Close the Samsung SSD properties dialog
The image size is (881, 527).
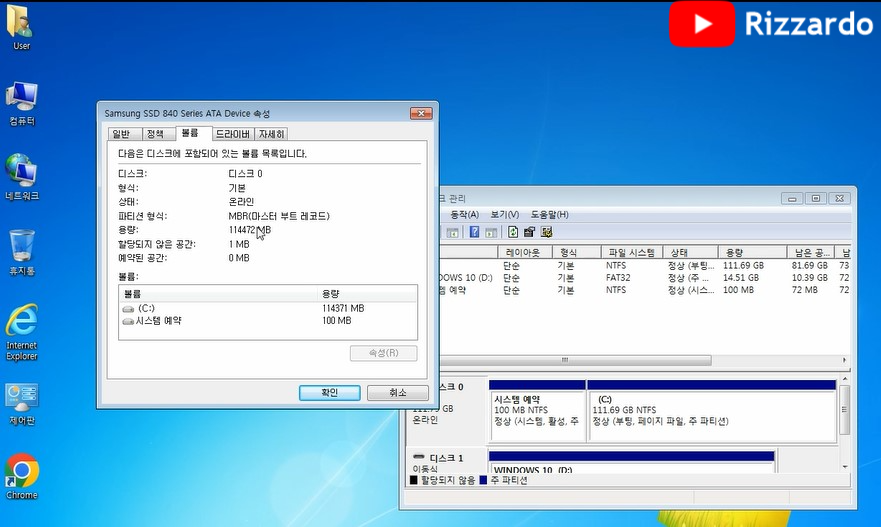point(421,113)
